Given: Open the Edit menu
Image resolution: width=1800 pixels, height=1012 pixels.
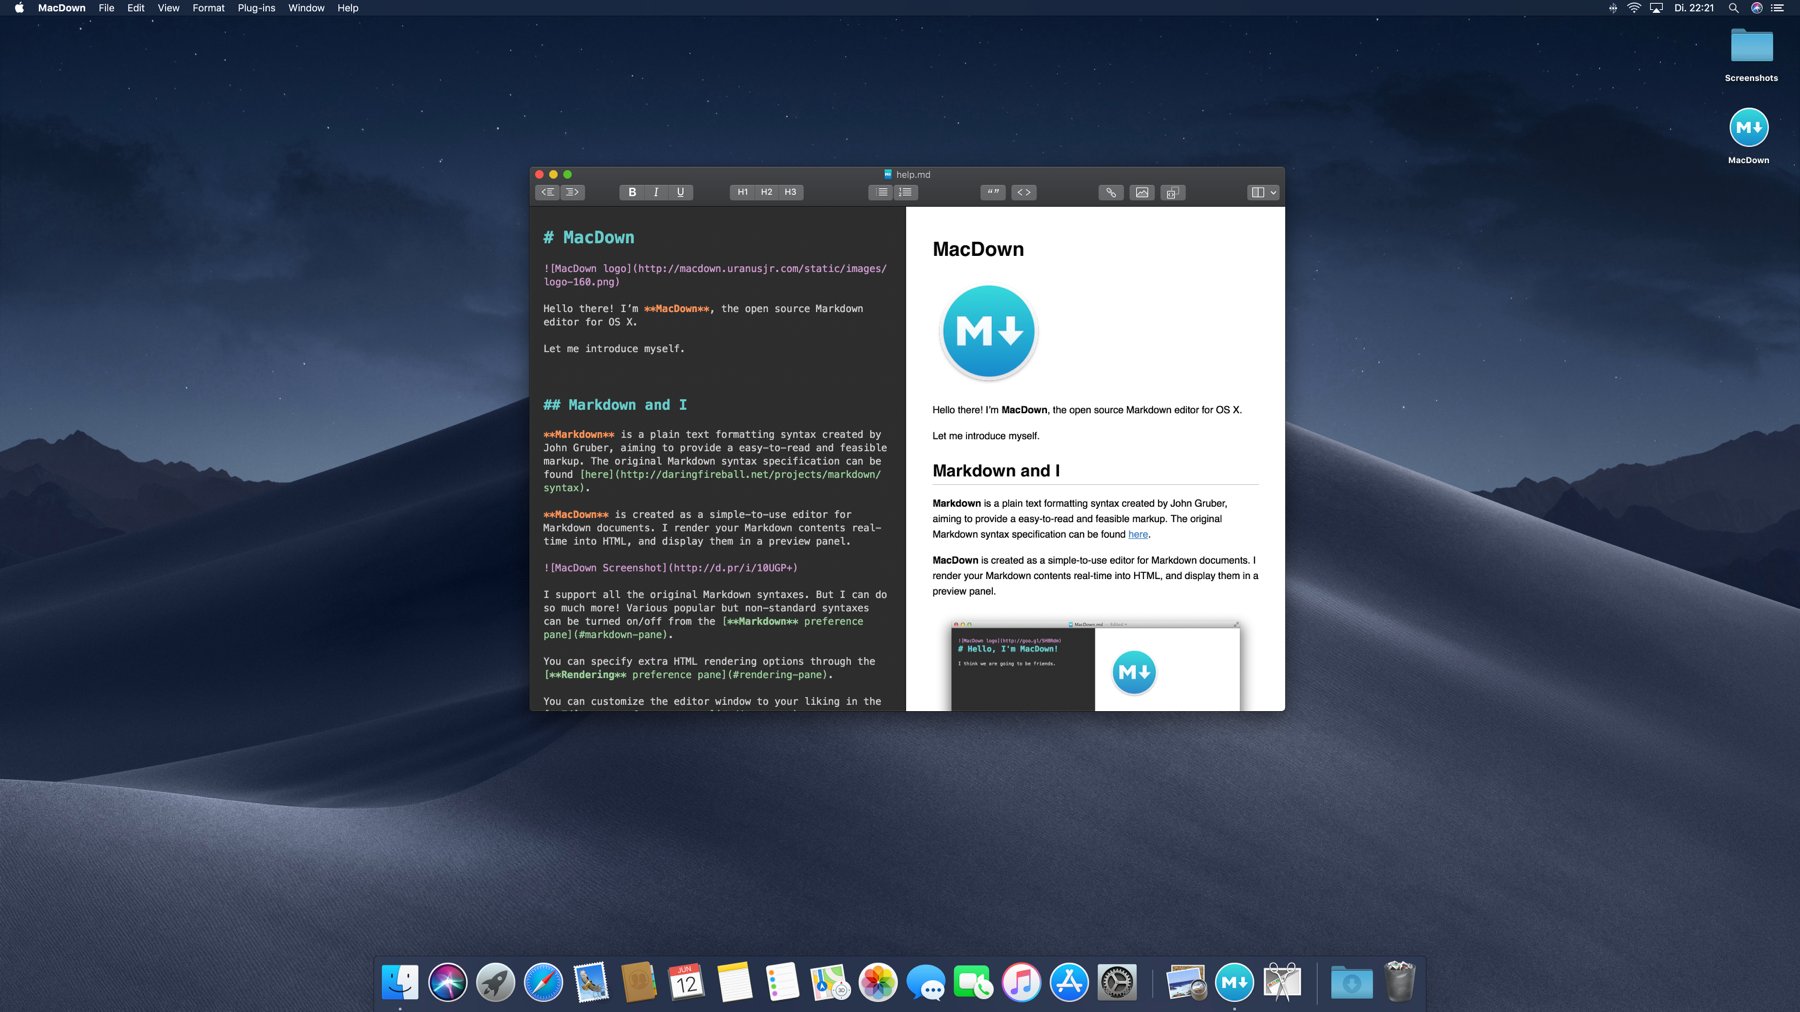Looking at the screenshot, I should tap(136, 8).
